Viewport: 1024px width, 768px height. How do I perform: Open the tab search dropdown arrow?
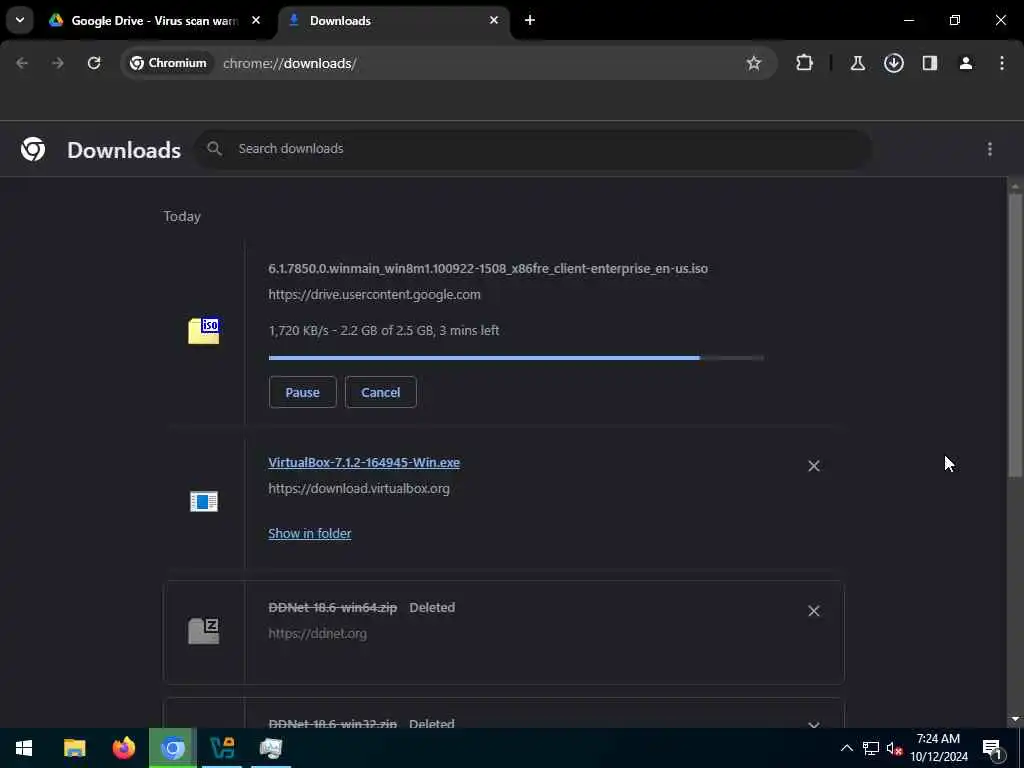20,20
